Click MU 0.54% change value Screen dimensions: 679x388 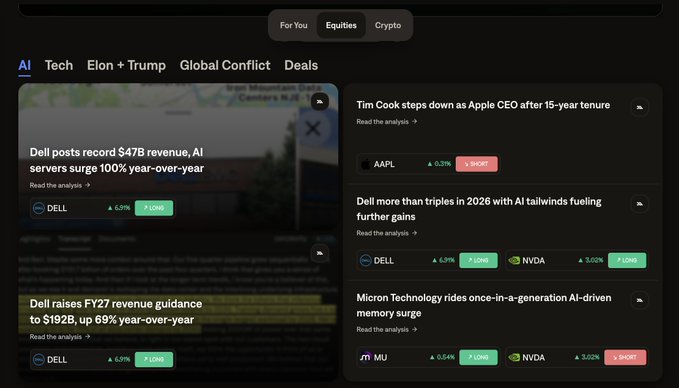pos(442,357)
